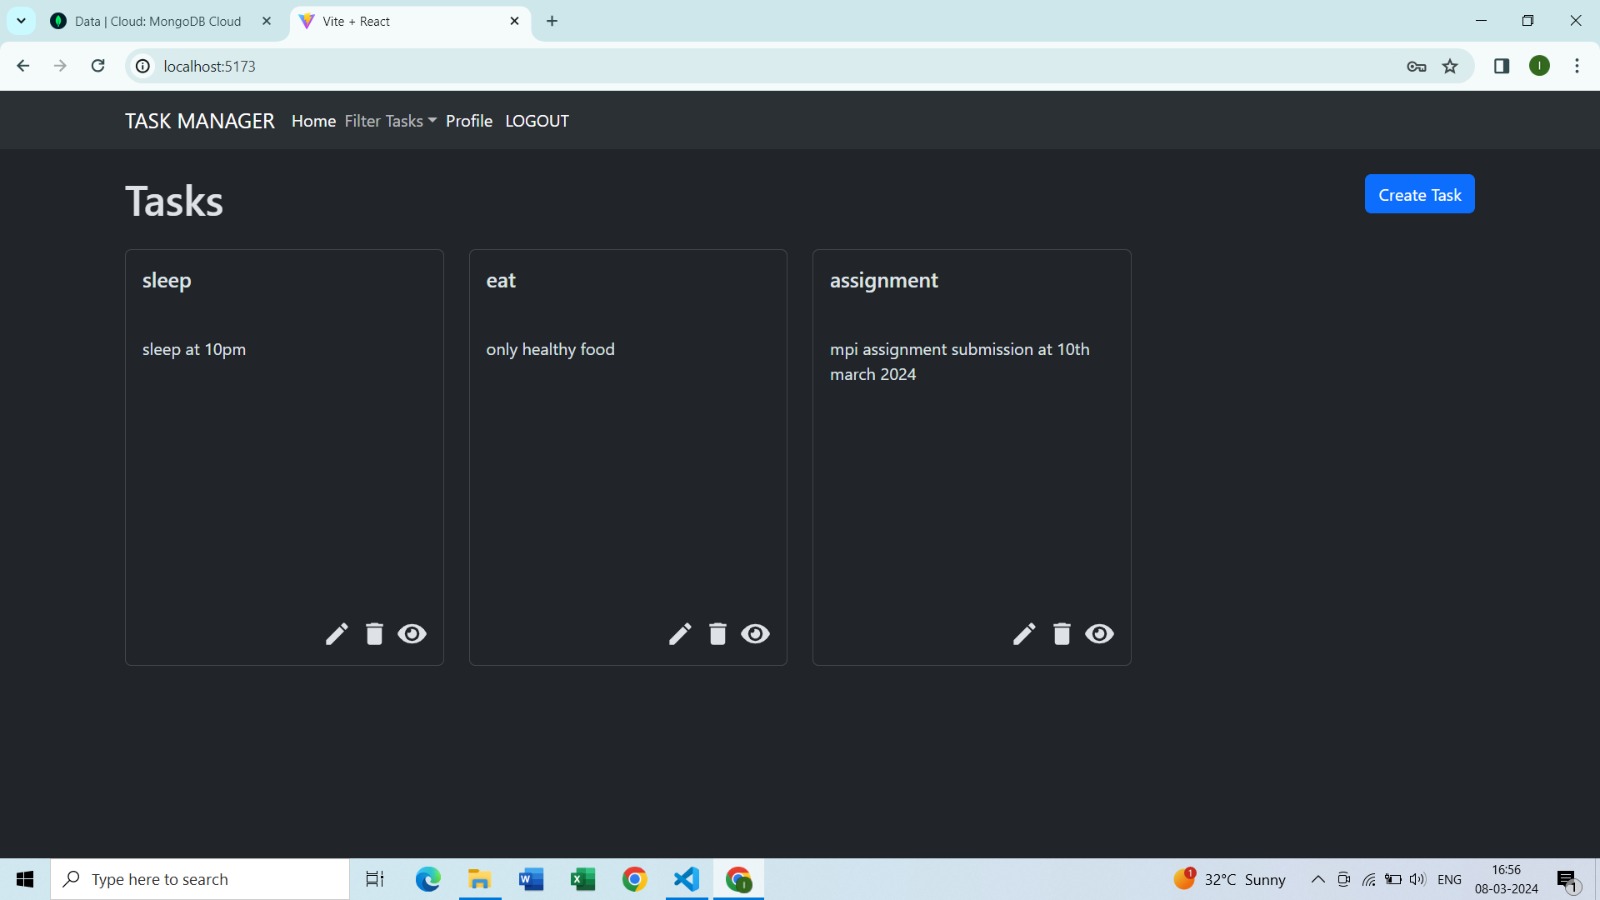Show hidden system tray icons
This screenshot has width=1600, height=900.
pyautogui.click(x=1318, y=879)
